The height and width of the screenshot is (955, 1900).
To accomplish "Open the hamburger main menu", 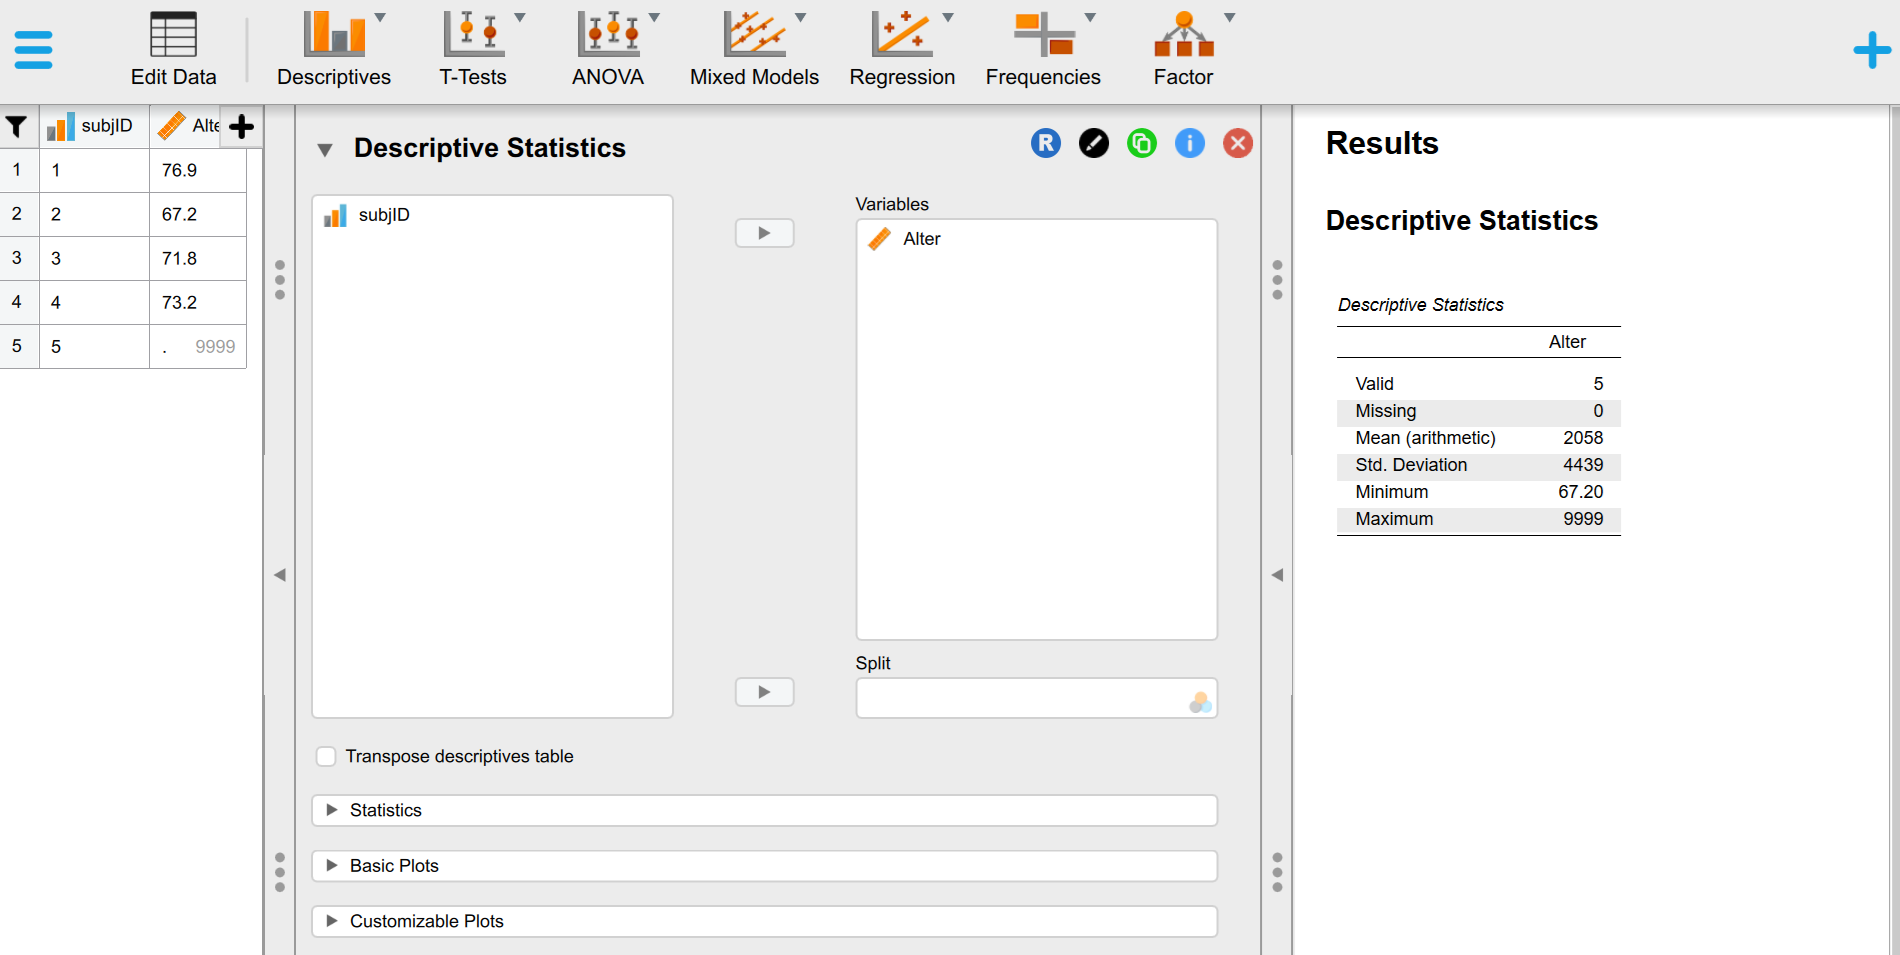I will (x=33, y=50).
